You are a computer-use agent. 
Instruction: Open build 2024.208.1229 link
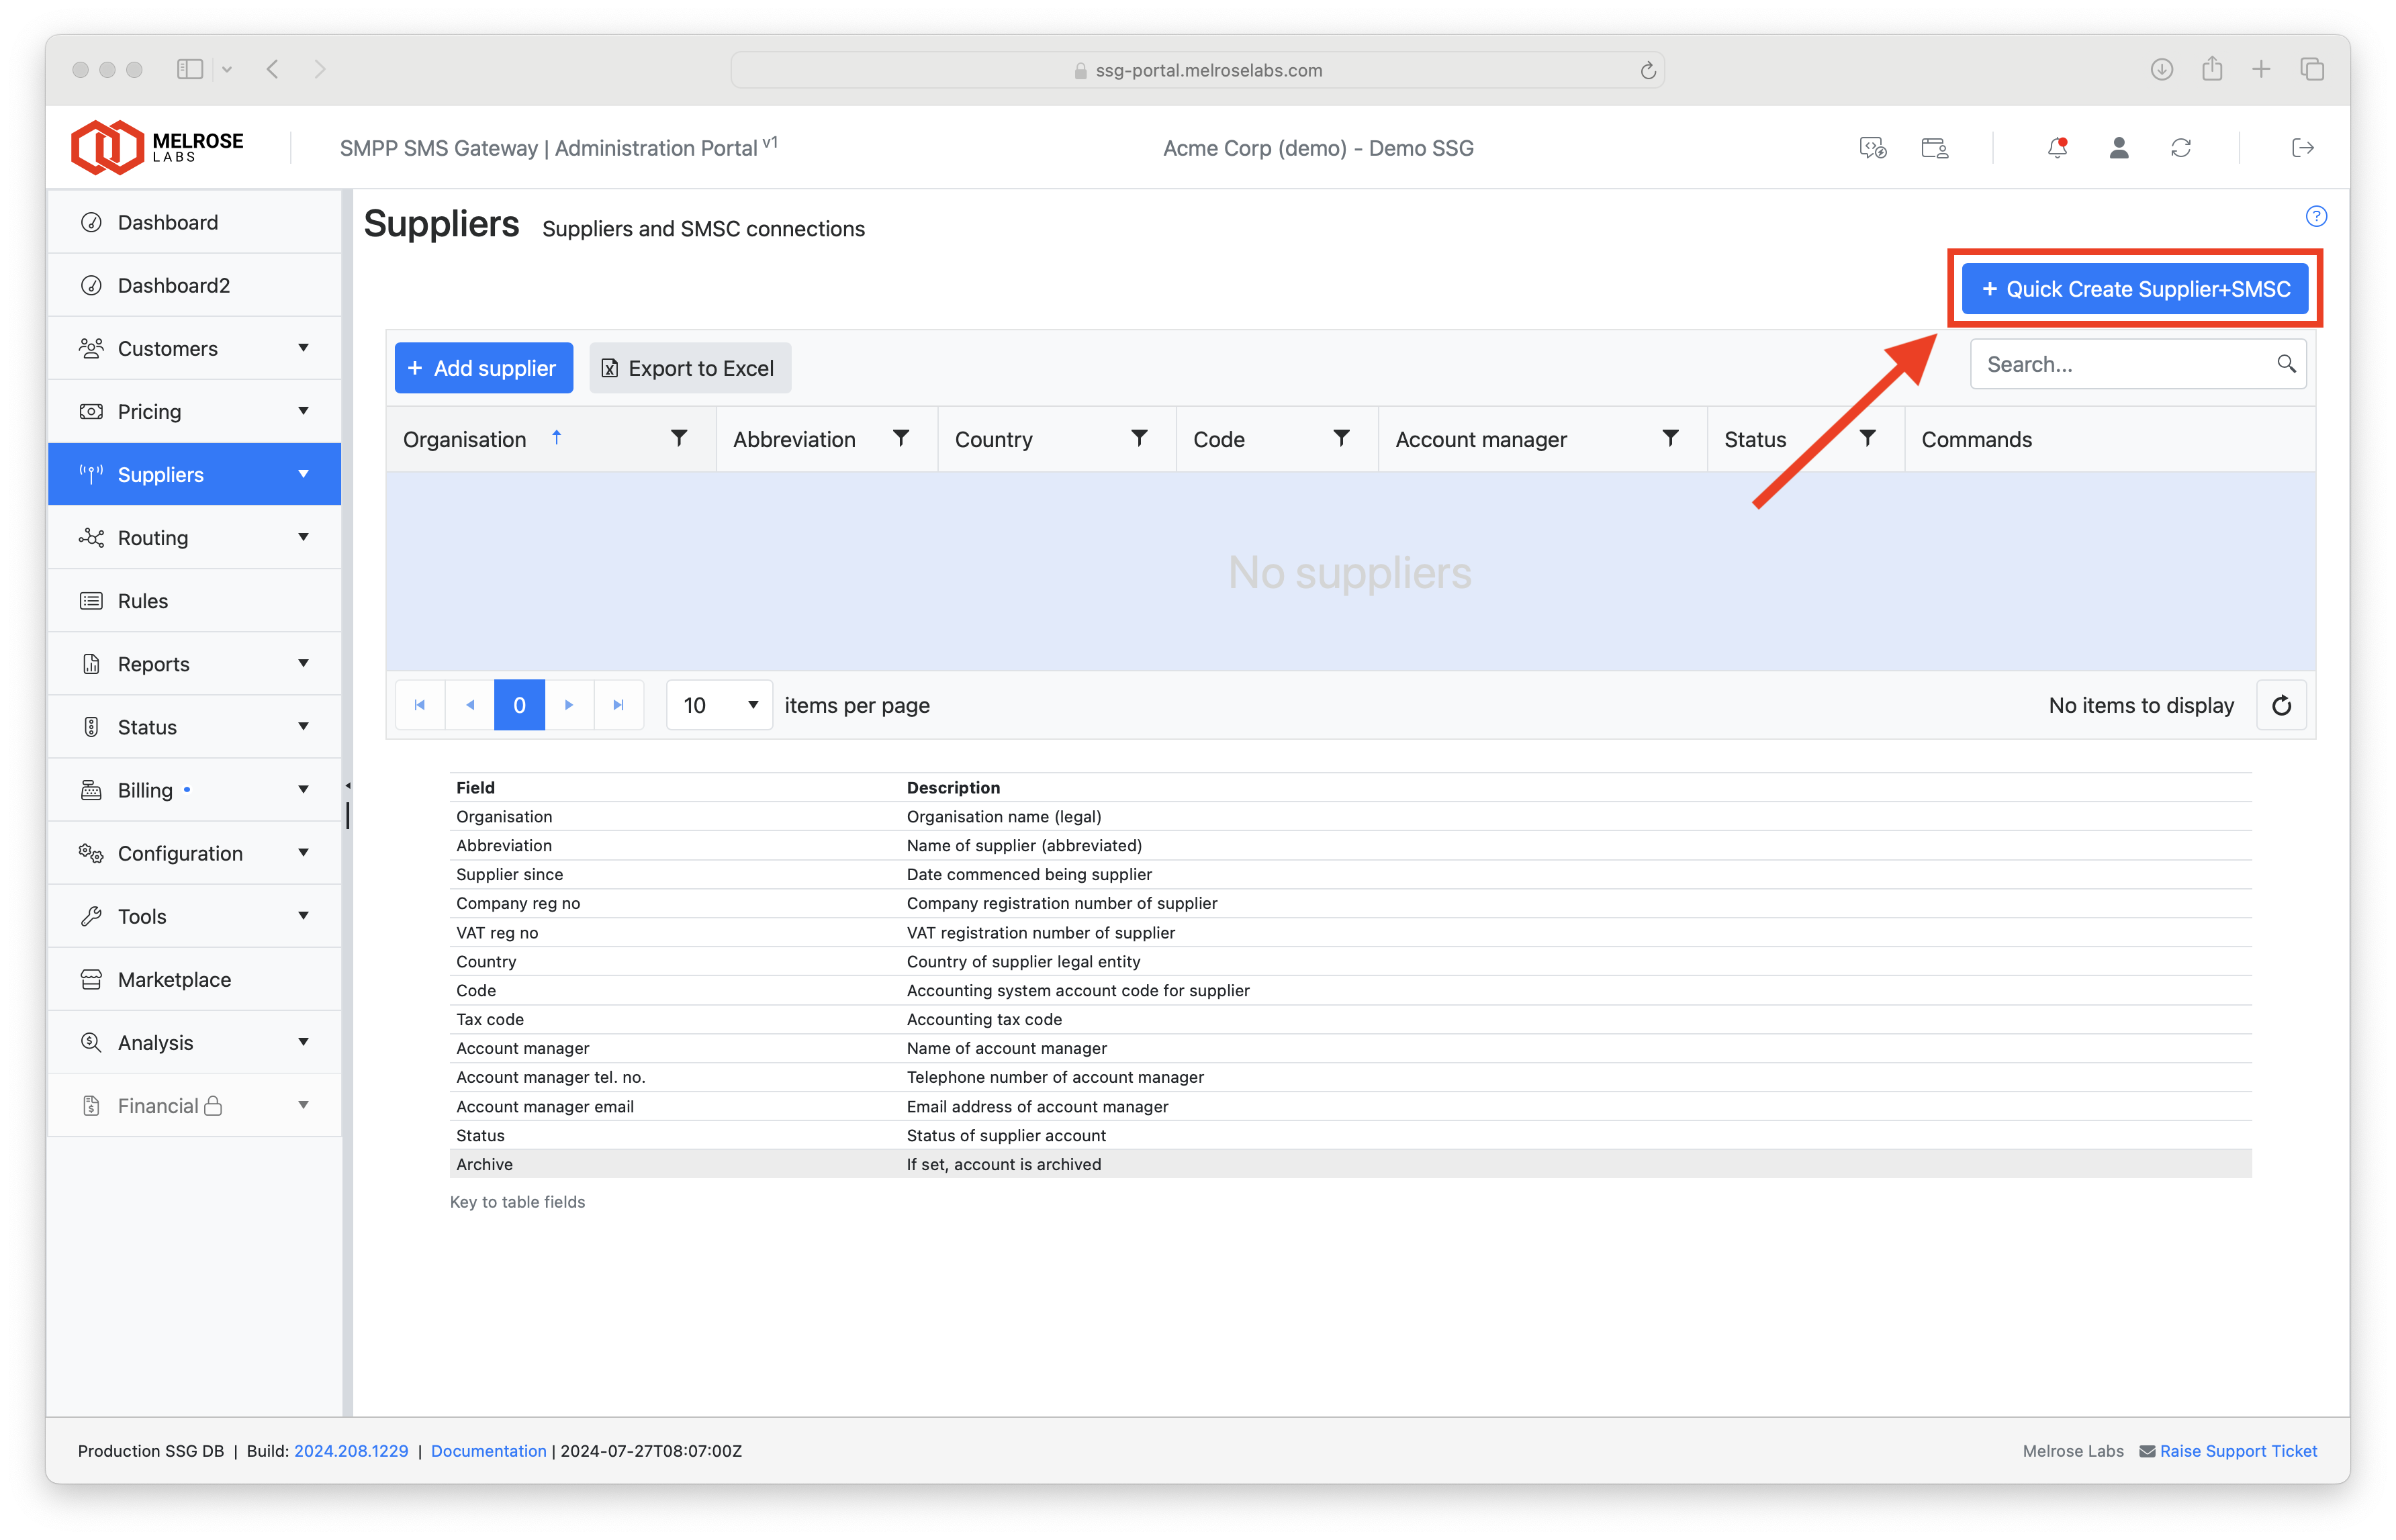click(351, 1451)
